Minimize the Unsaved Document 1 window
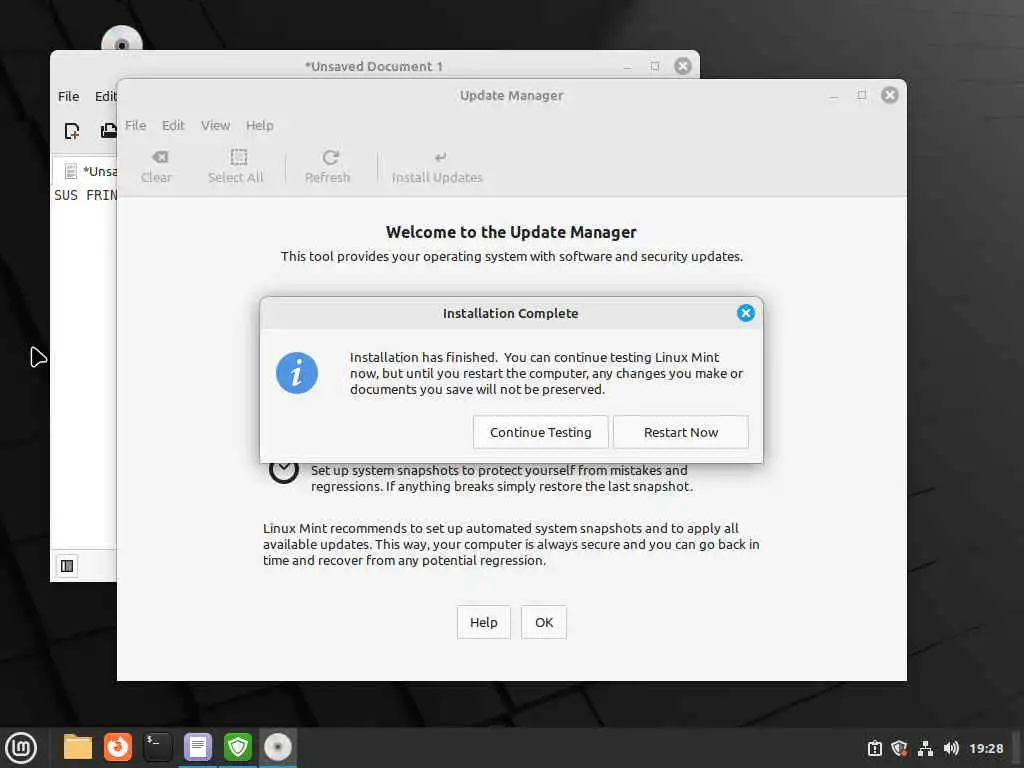Image resolution: width=1024 pixels, height=768 pixels. tap(628, 67)
